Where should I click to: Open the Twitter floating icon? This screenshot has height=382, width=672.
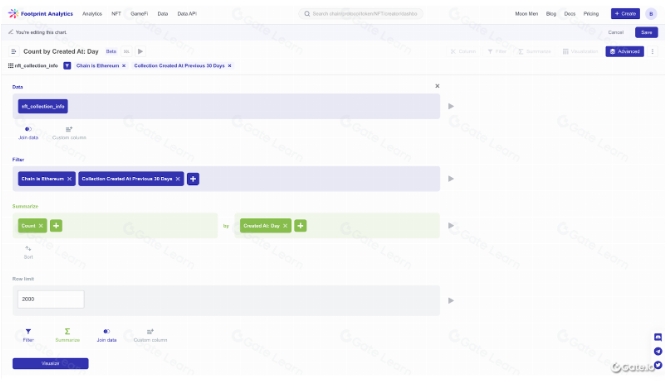pos(658,365)
